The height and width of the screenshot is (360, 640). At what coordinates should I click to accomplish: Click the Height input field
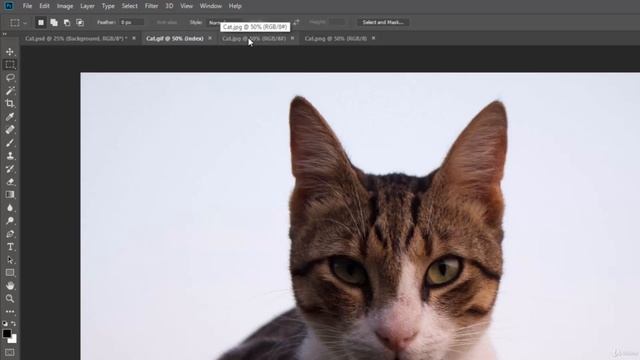[x=337, y=22]
